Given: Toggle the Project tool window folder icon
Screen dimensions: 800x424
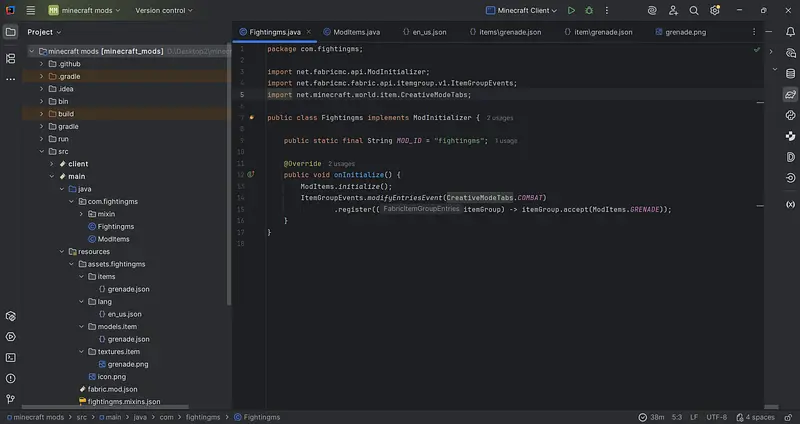Looking at the screenshot, I should click(x=10, y=31).
